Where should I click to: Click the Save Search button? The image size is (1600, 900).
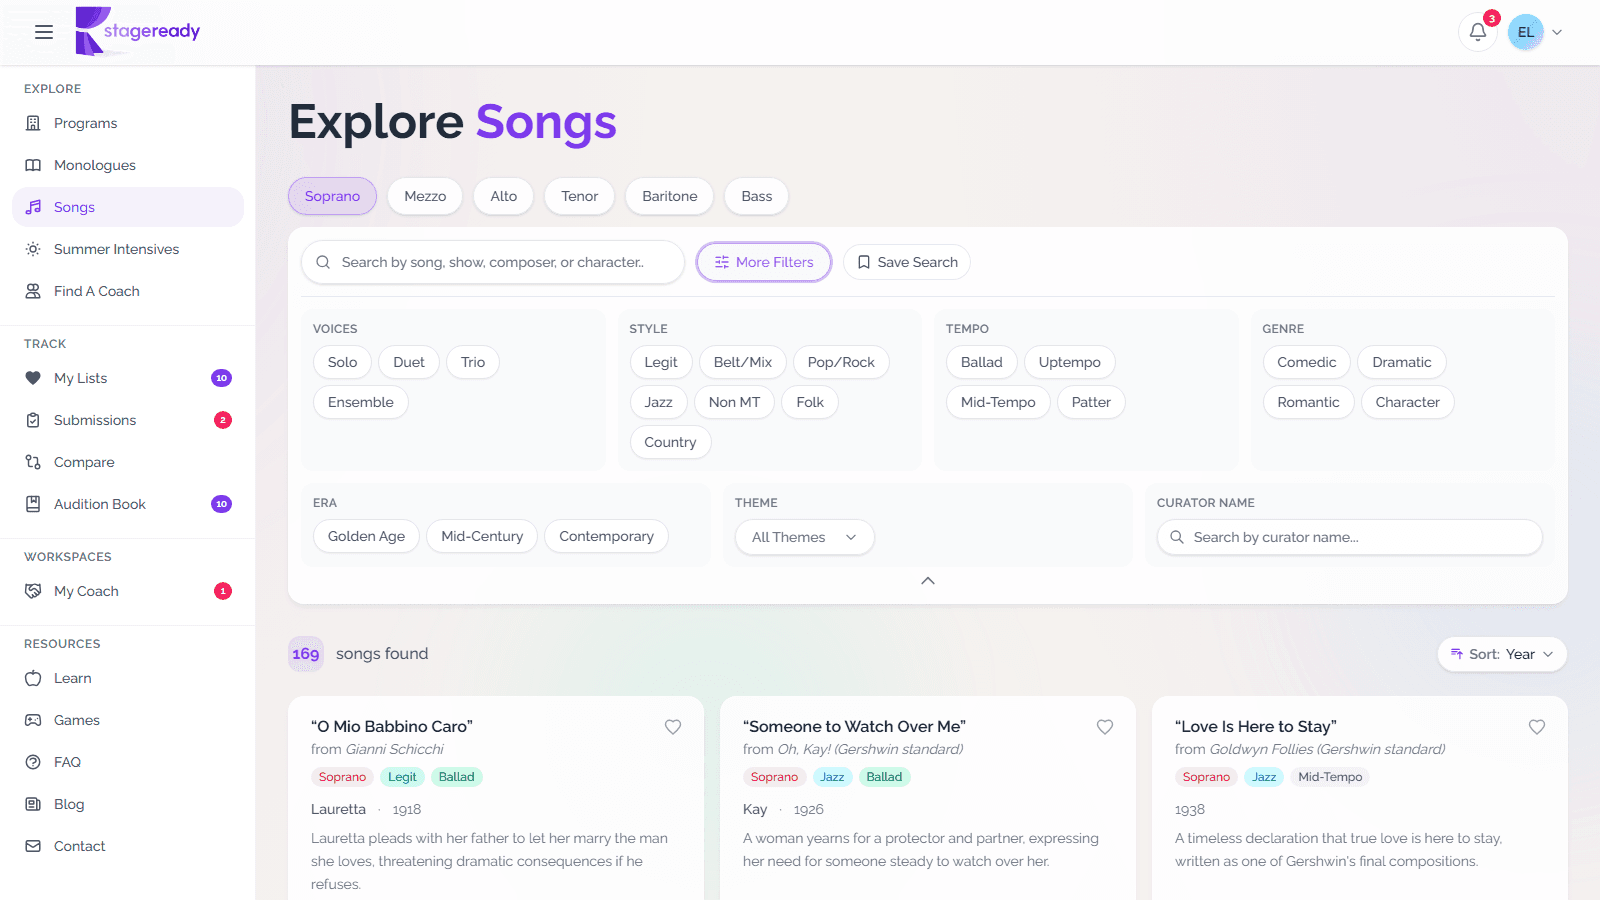pyautogui.click(x=907, y=262)
